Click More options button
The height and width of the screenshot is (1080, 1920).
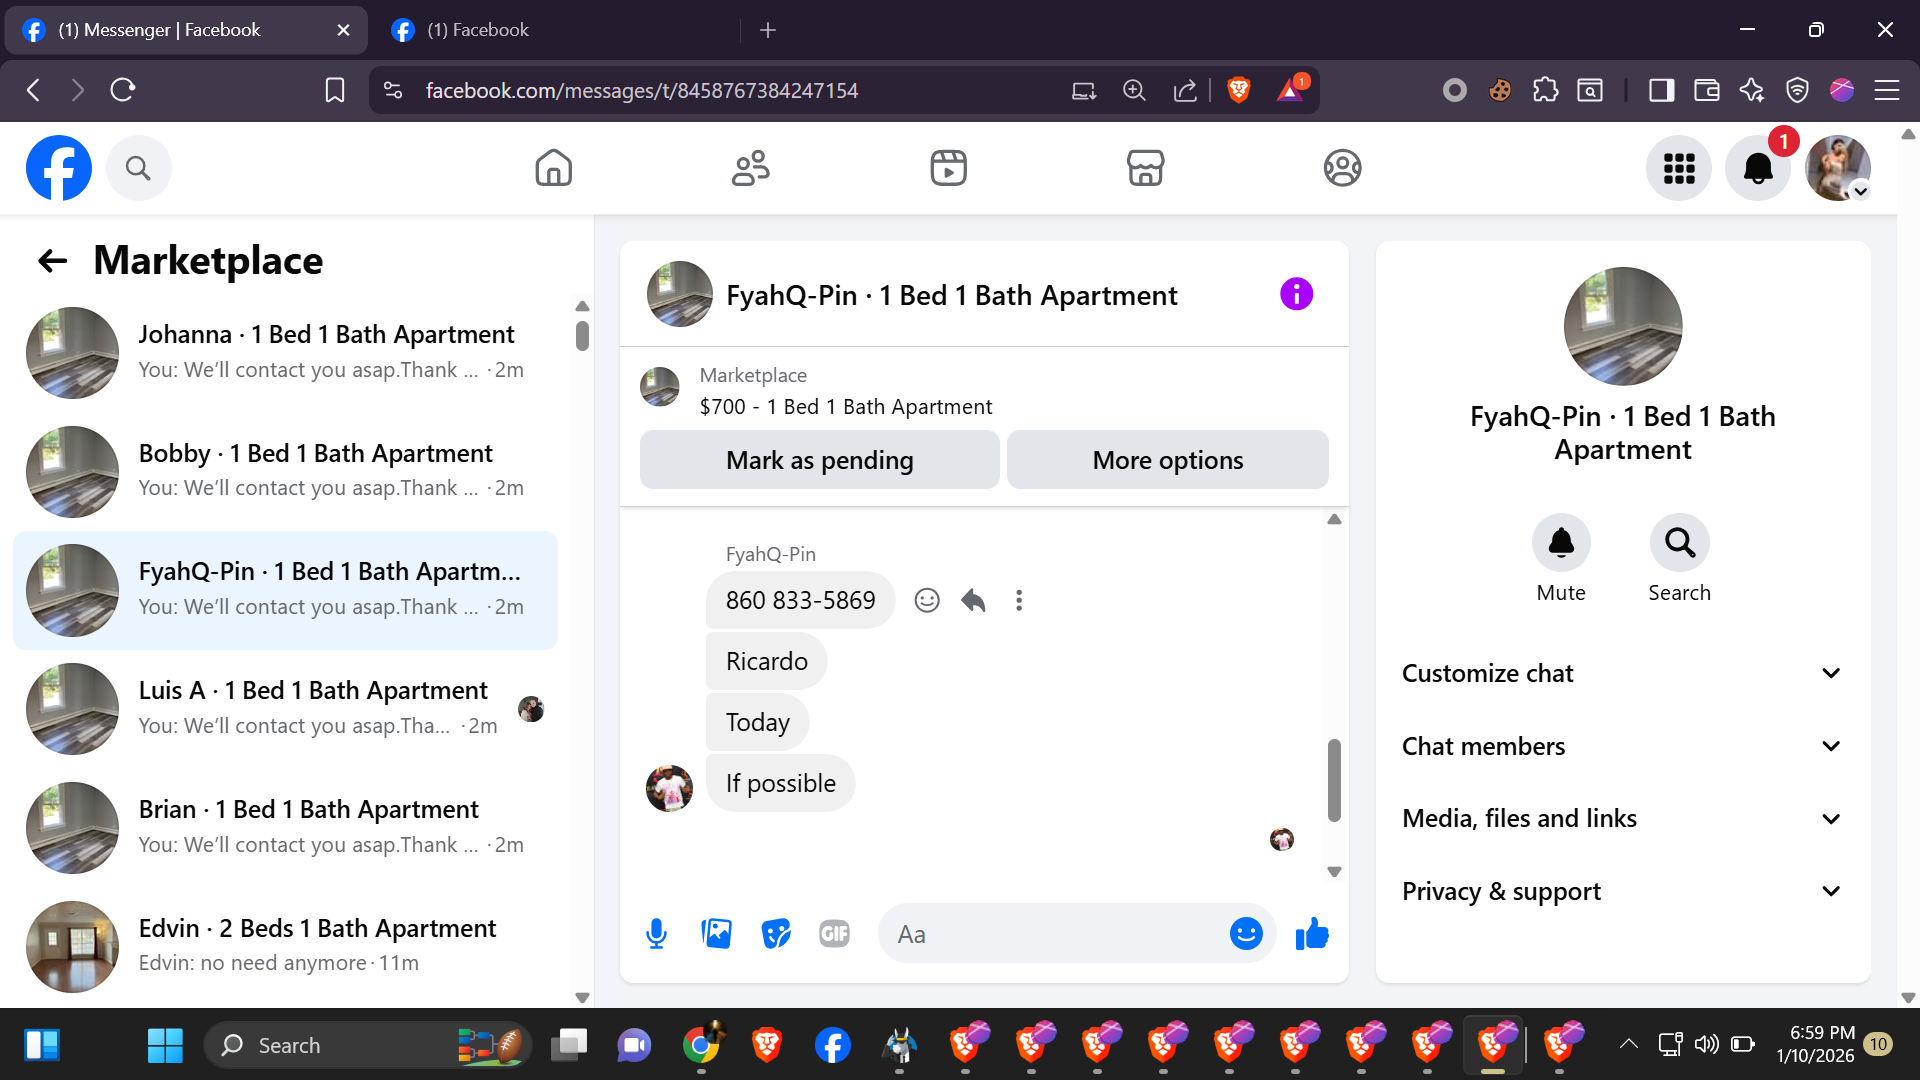click(x=1167, y=460)
